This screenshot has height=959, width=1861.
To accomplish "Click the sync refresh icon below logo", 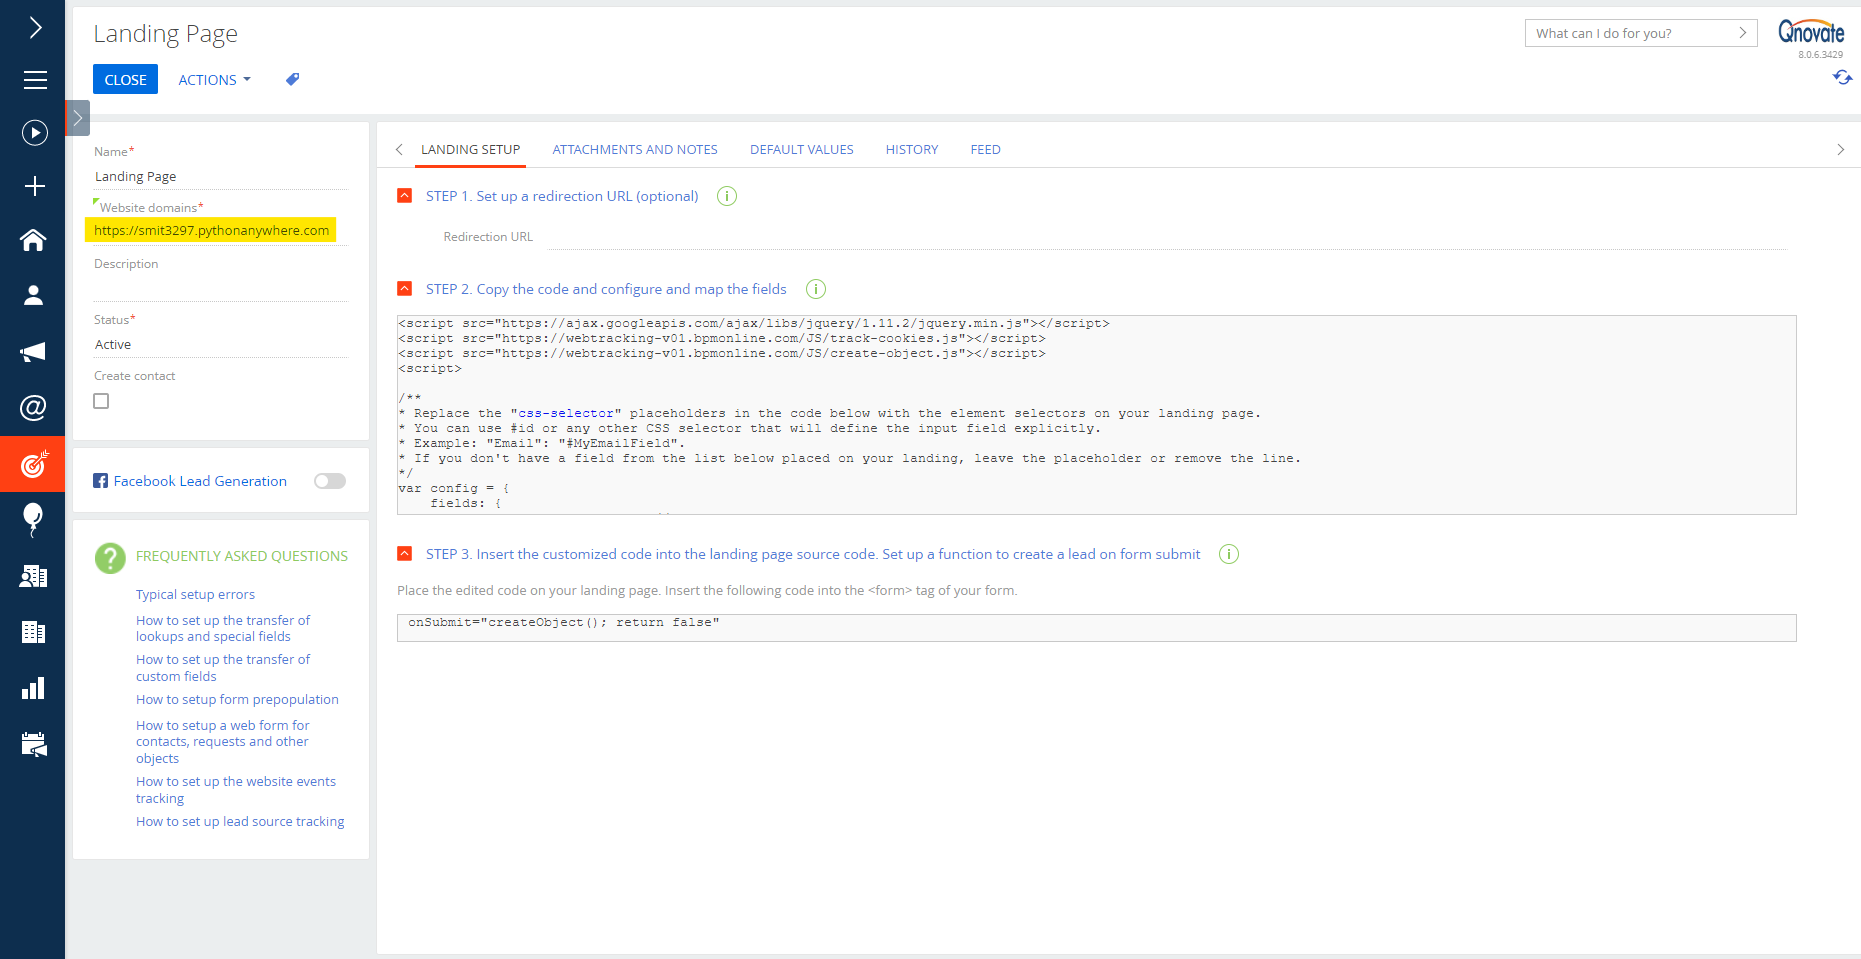I will (x=1842, y=77).
